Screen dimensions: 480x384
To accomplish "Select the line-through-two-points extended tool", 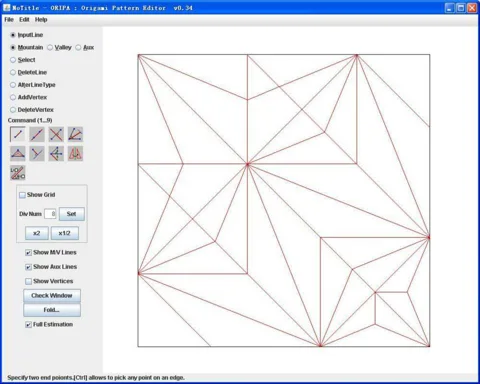I will pyautogui.click(x=37, y=134).
